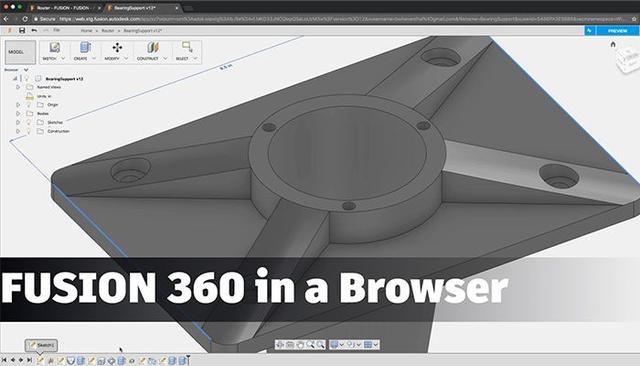This screenshot has width=640, height=366.
Task: Jump timeline to the beginning
Action: click(x=4, y=360)
